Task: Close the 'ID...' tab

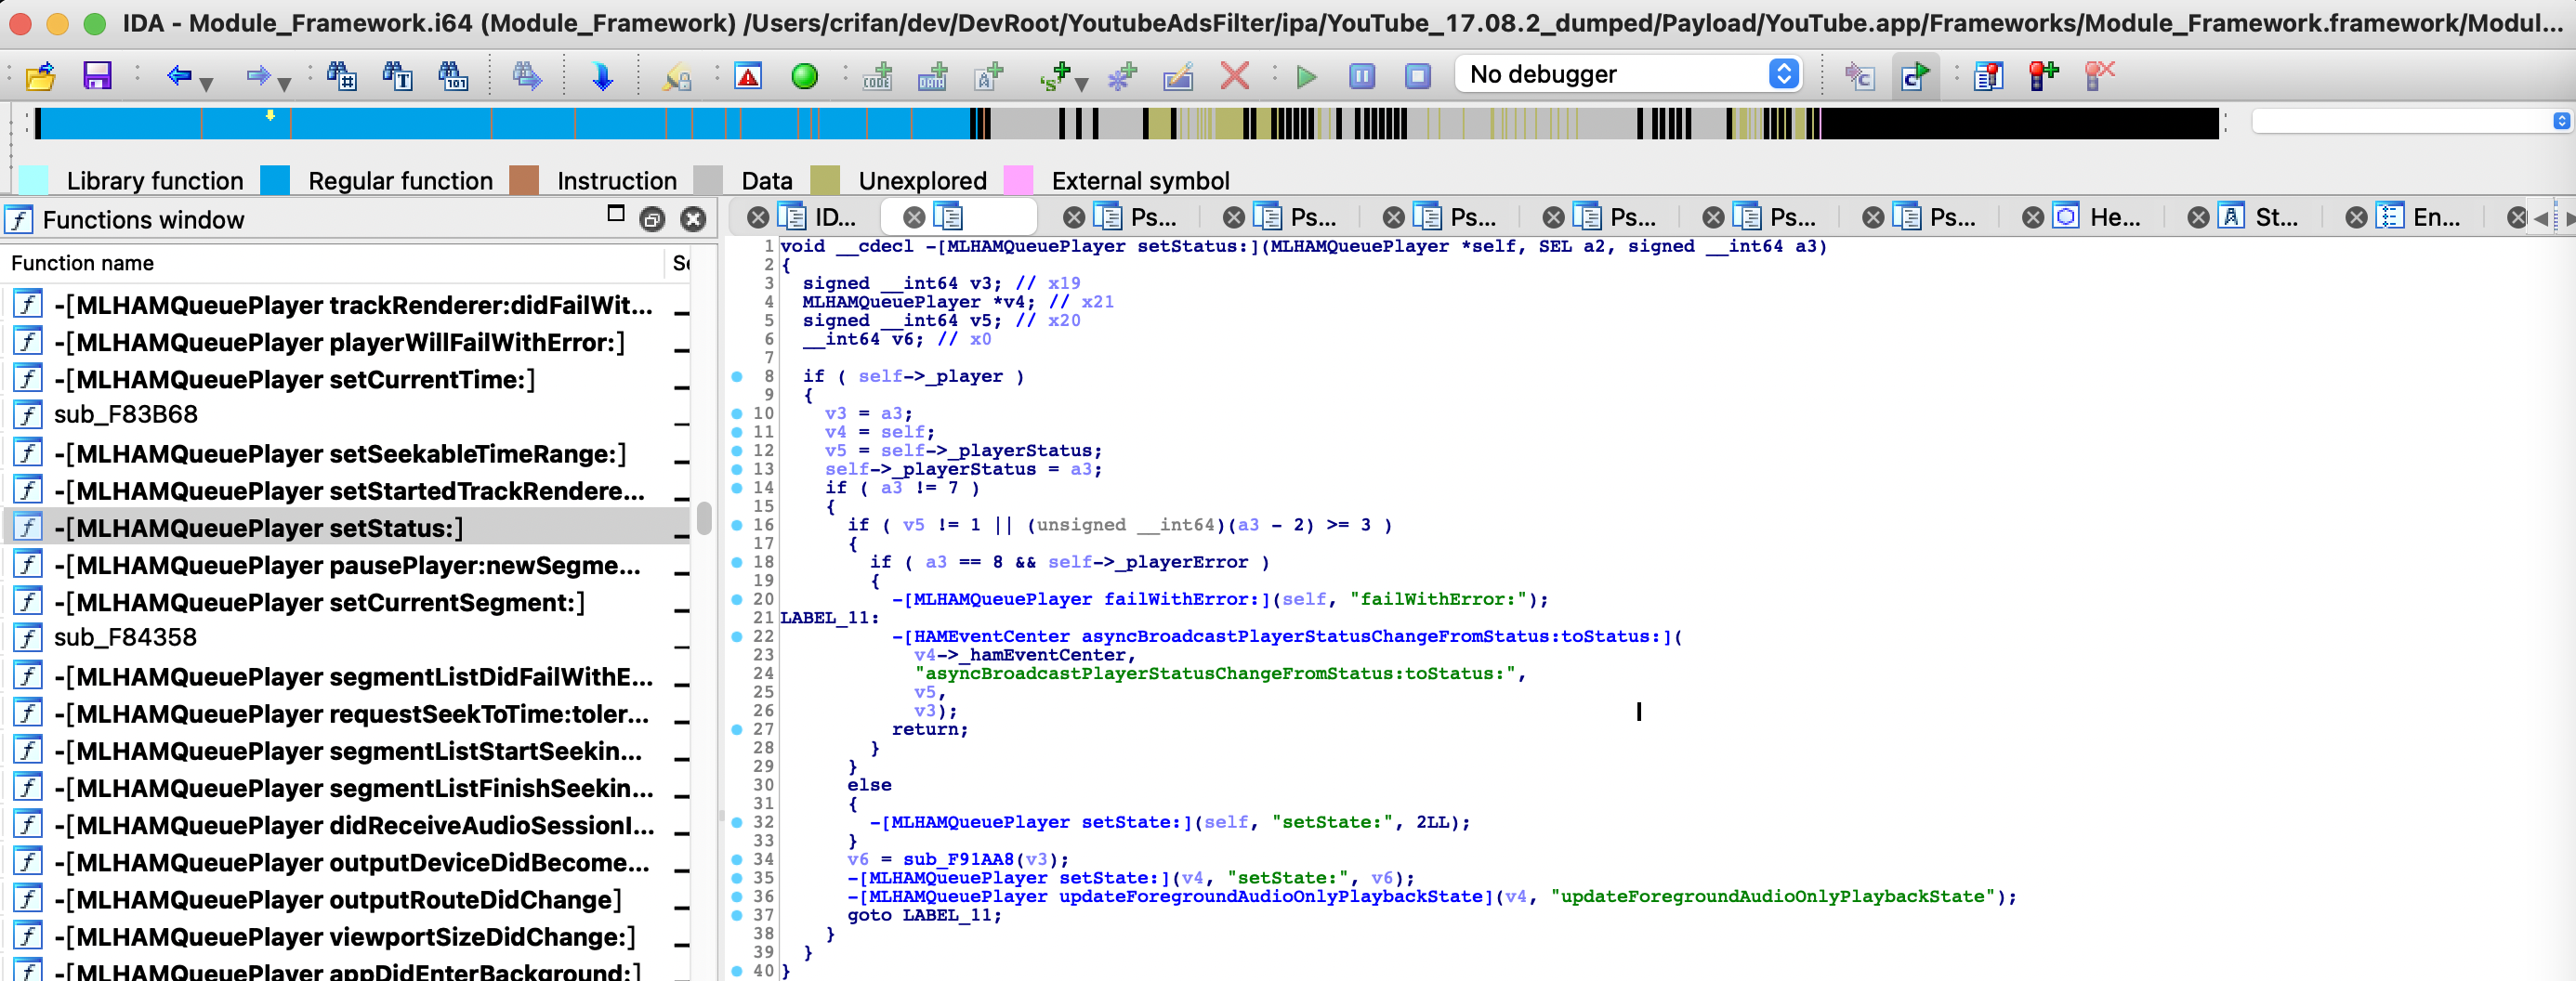Action: point(759,217)
